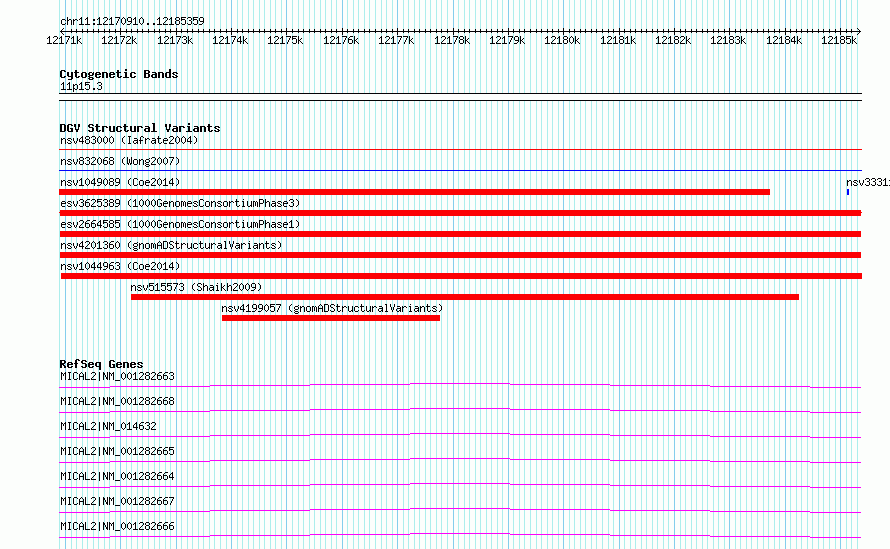Open transcript MICAL2|NM_001282664
This screenshot has width=890, height=549.
click(x=117, y=476)
